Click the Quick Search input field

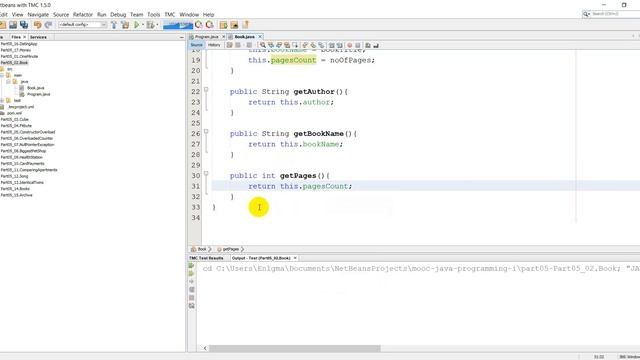coord(615,14)
